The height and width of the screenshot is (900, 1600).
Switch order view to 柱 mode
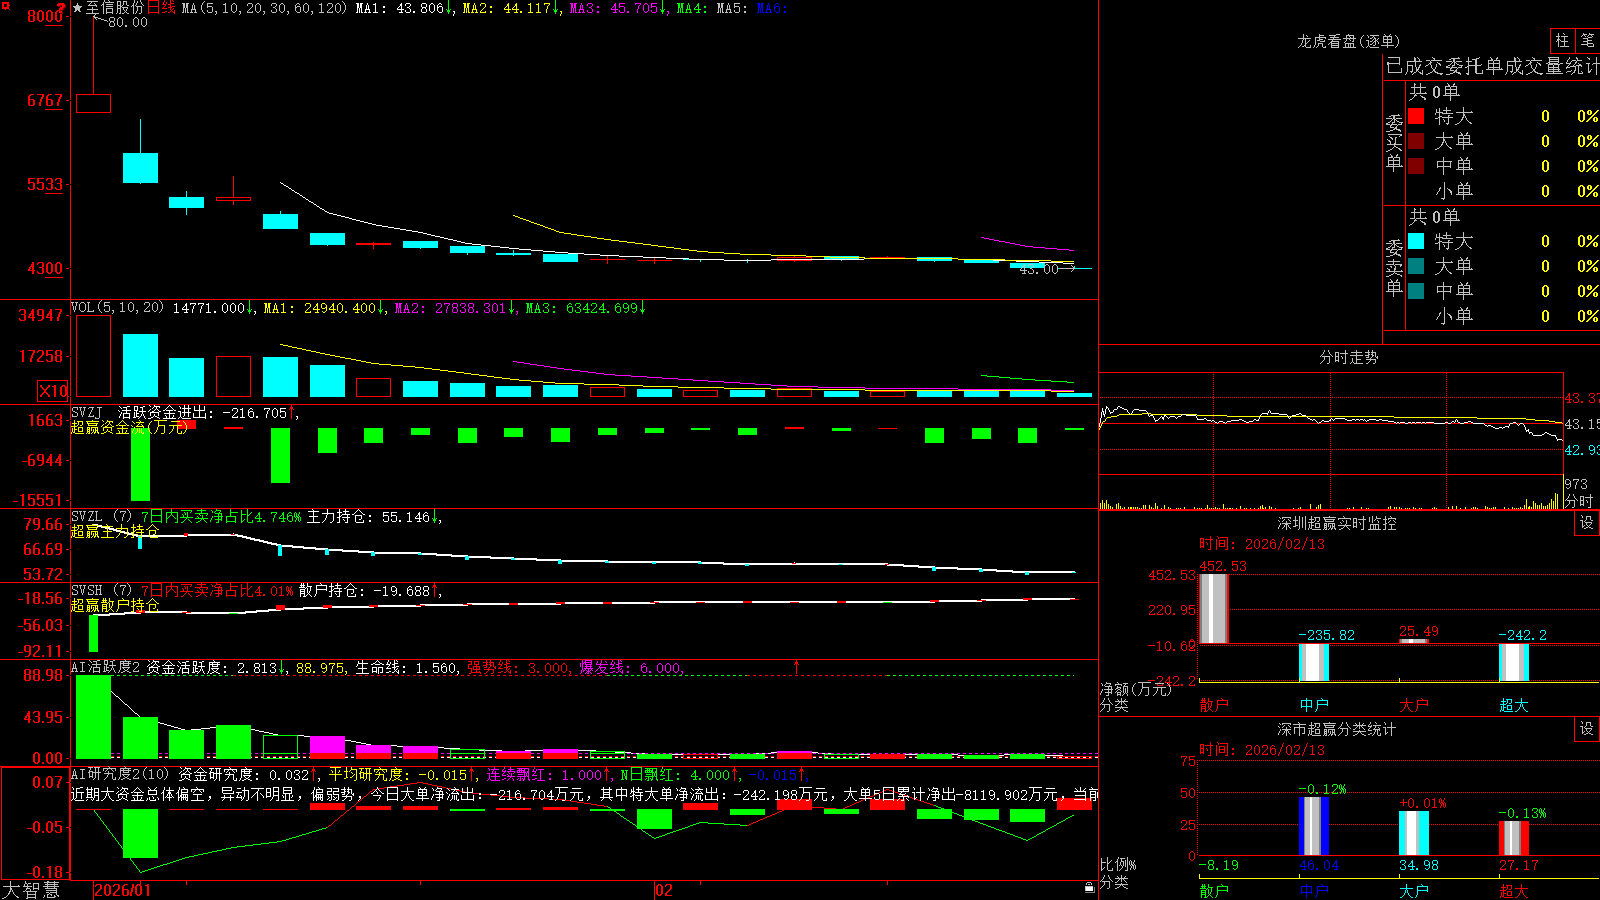coord(1562,40)
